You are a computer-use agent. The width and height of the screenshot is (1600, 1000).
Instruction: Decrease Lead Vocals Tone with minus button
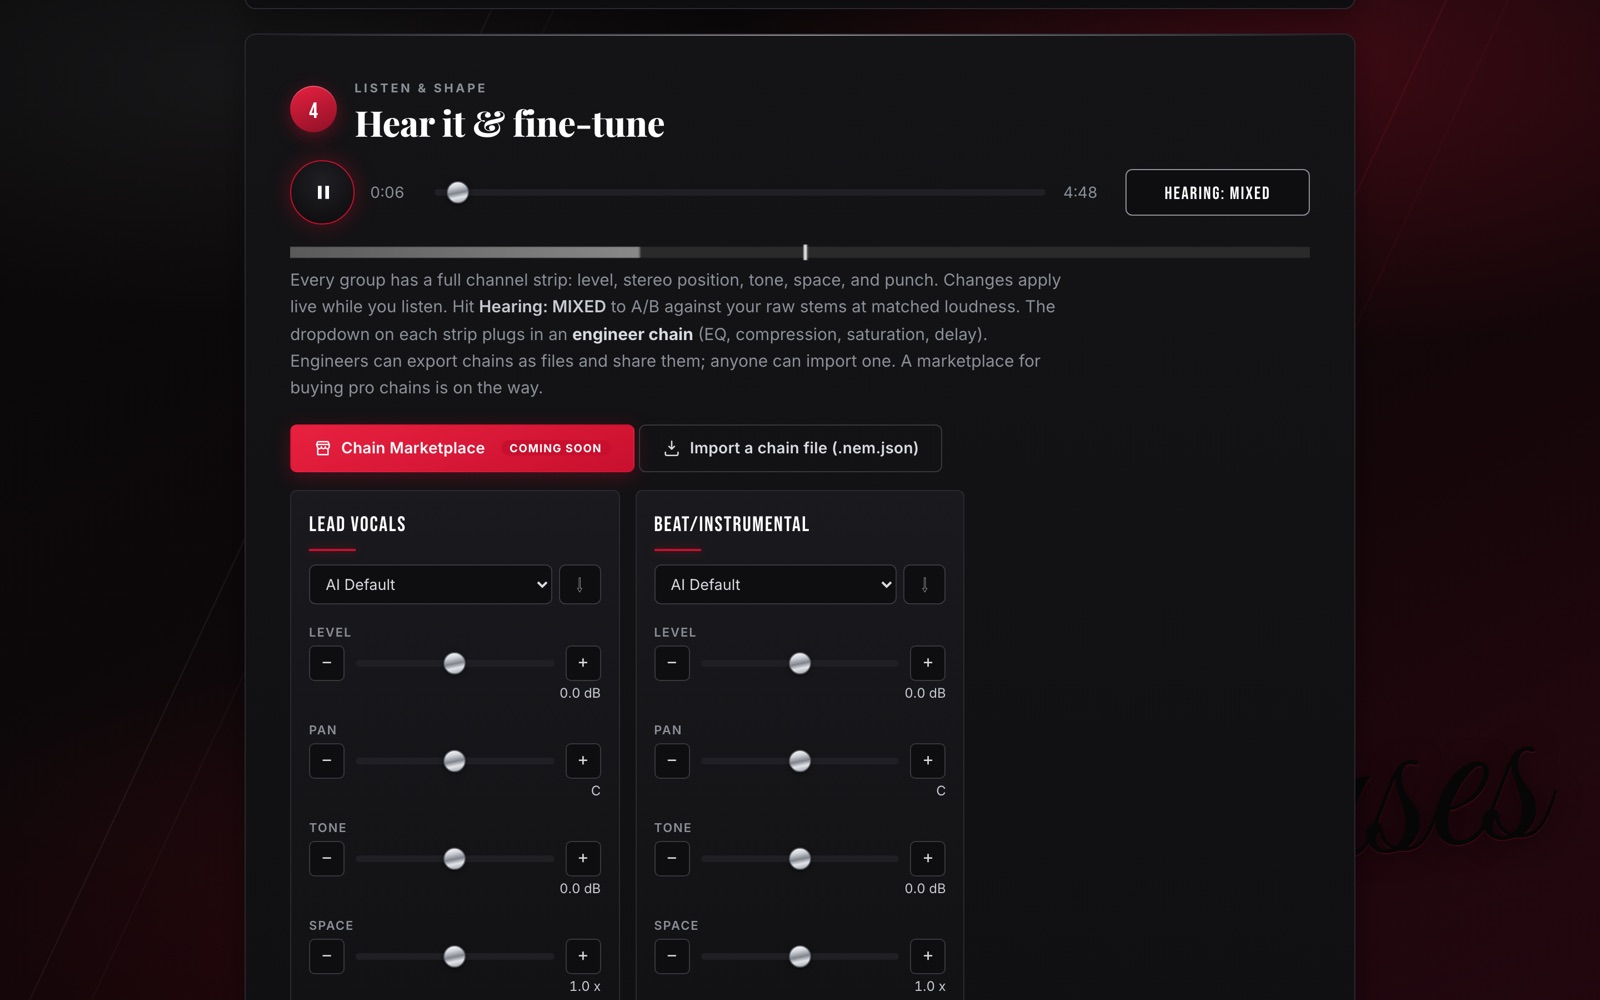pyautogui.click(x=327, y=858)
